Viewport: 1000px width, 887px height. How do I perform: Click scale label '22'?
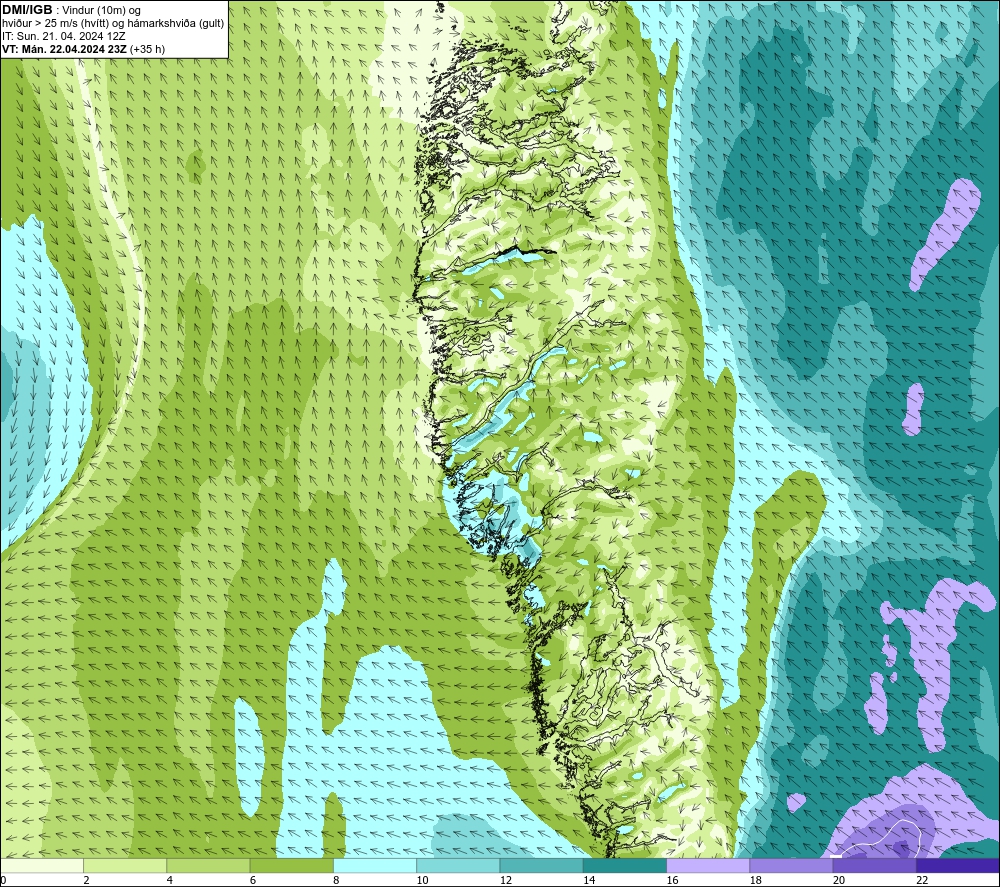click(922, 880)
